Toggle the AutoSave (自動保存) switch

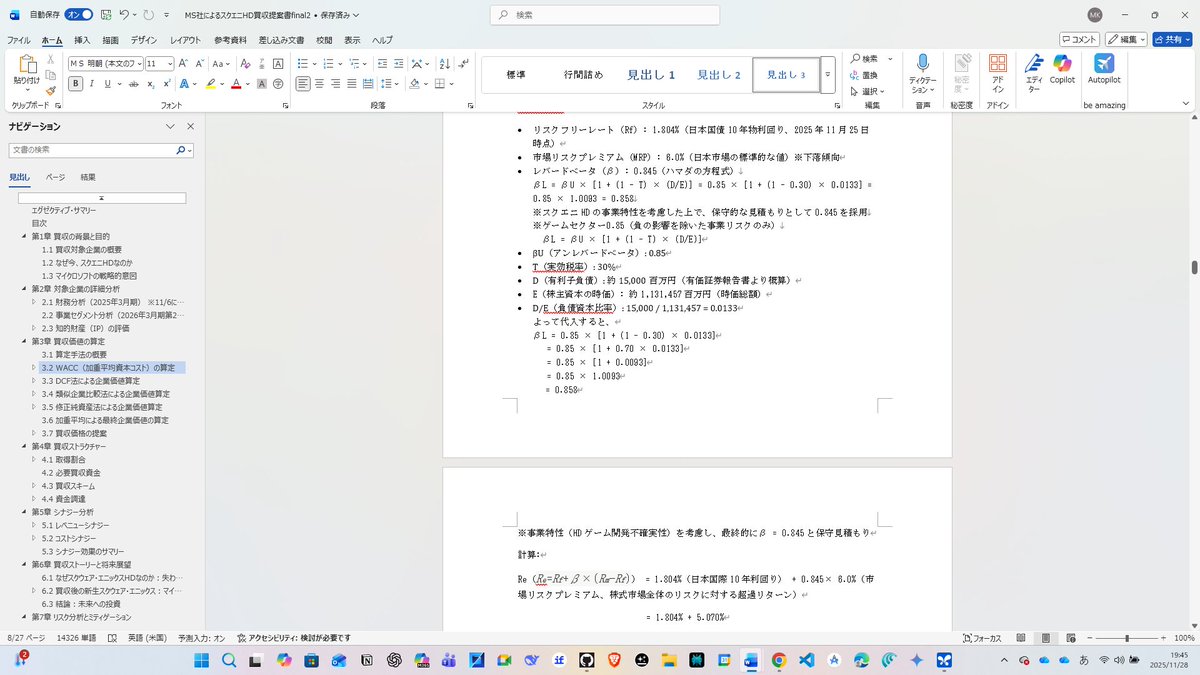click(x=79, y=15)
